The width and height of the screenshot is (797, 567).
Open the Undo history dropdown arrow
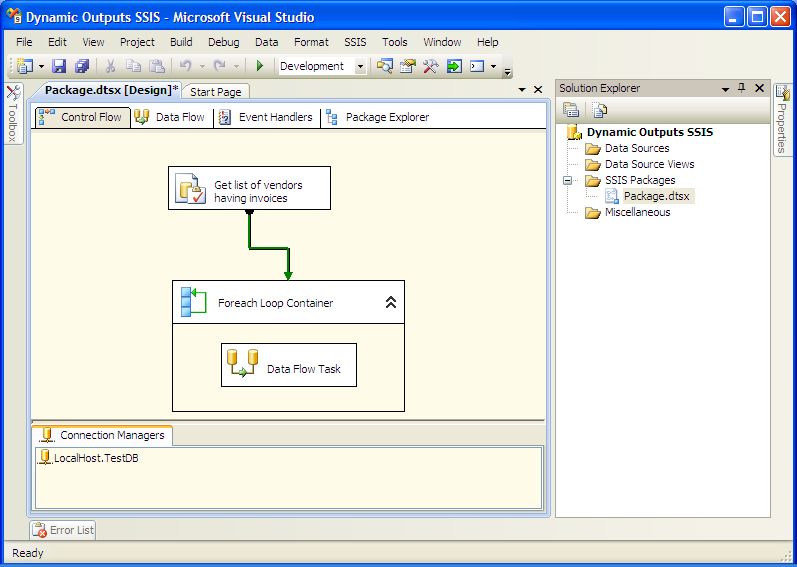click(x=202, y=67)
